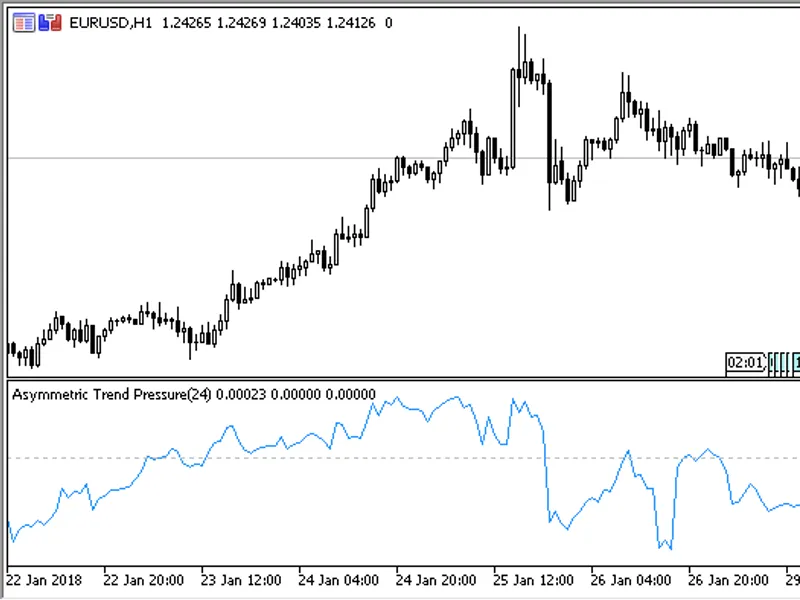Click the 26 Jan 04:00 time label
The width and height of the screenshot is (800, 600).
631,580
